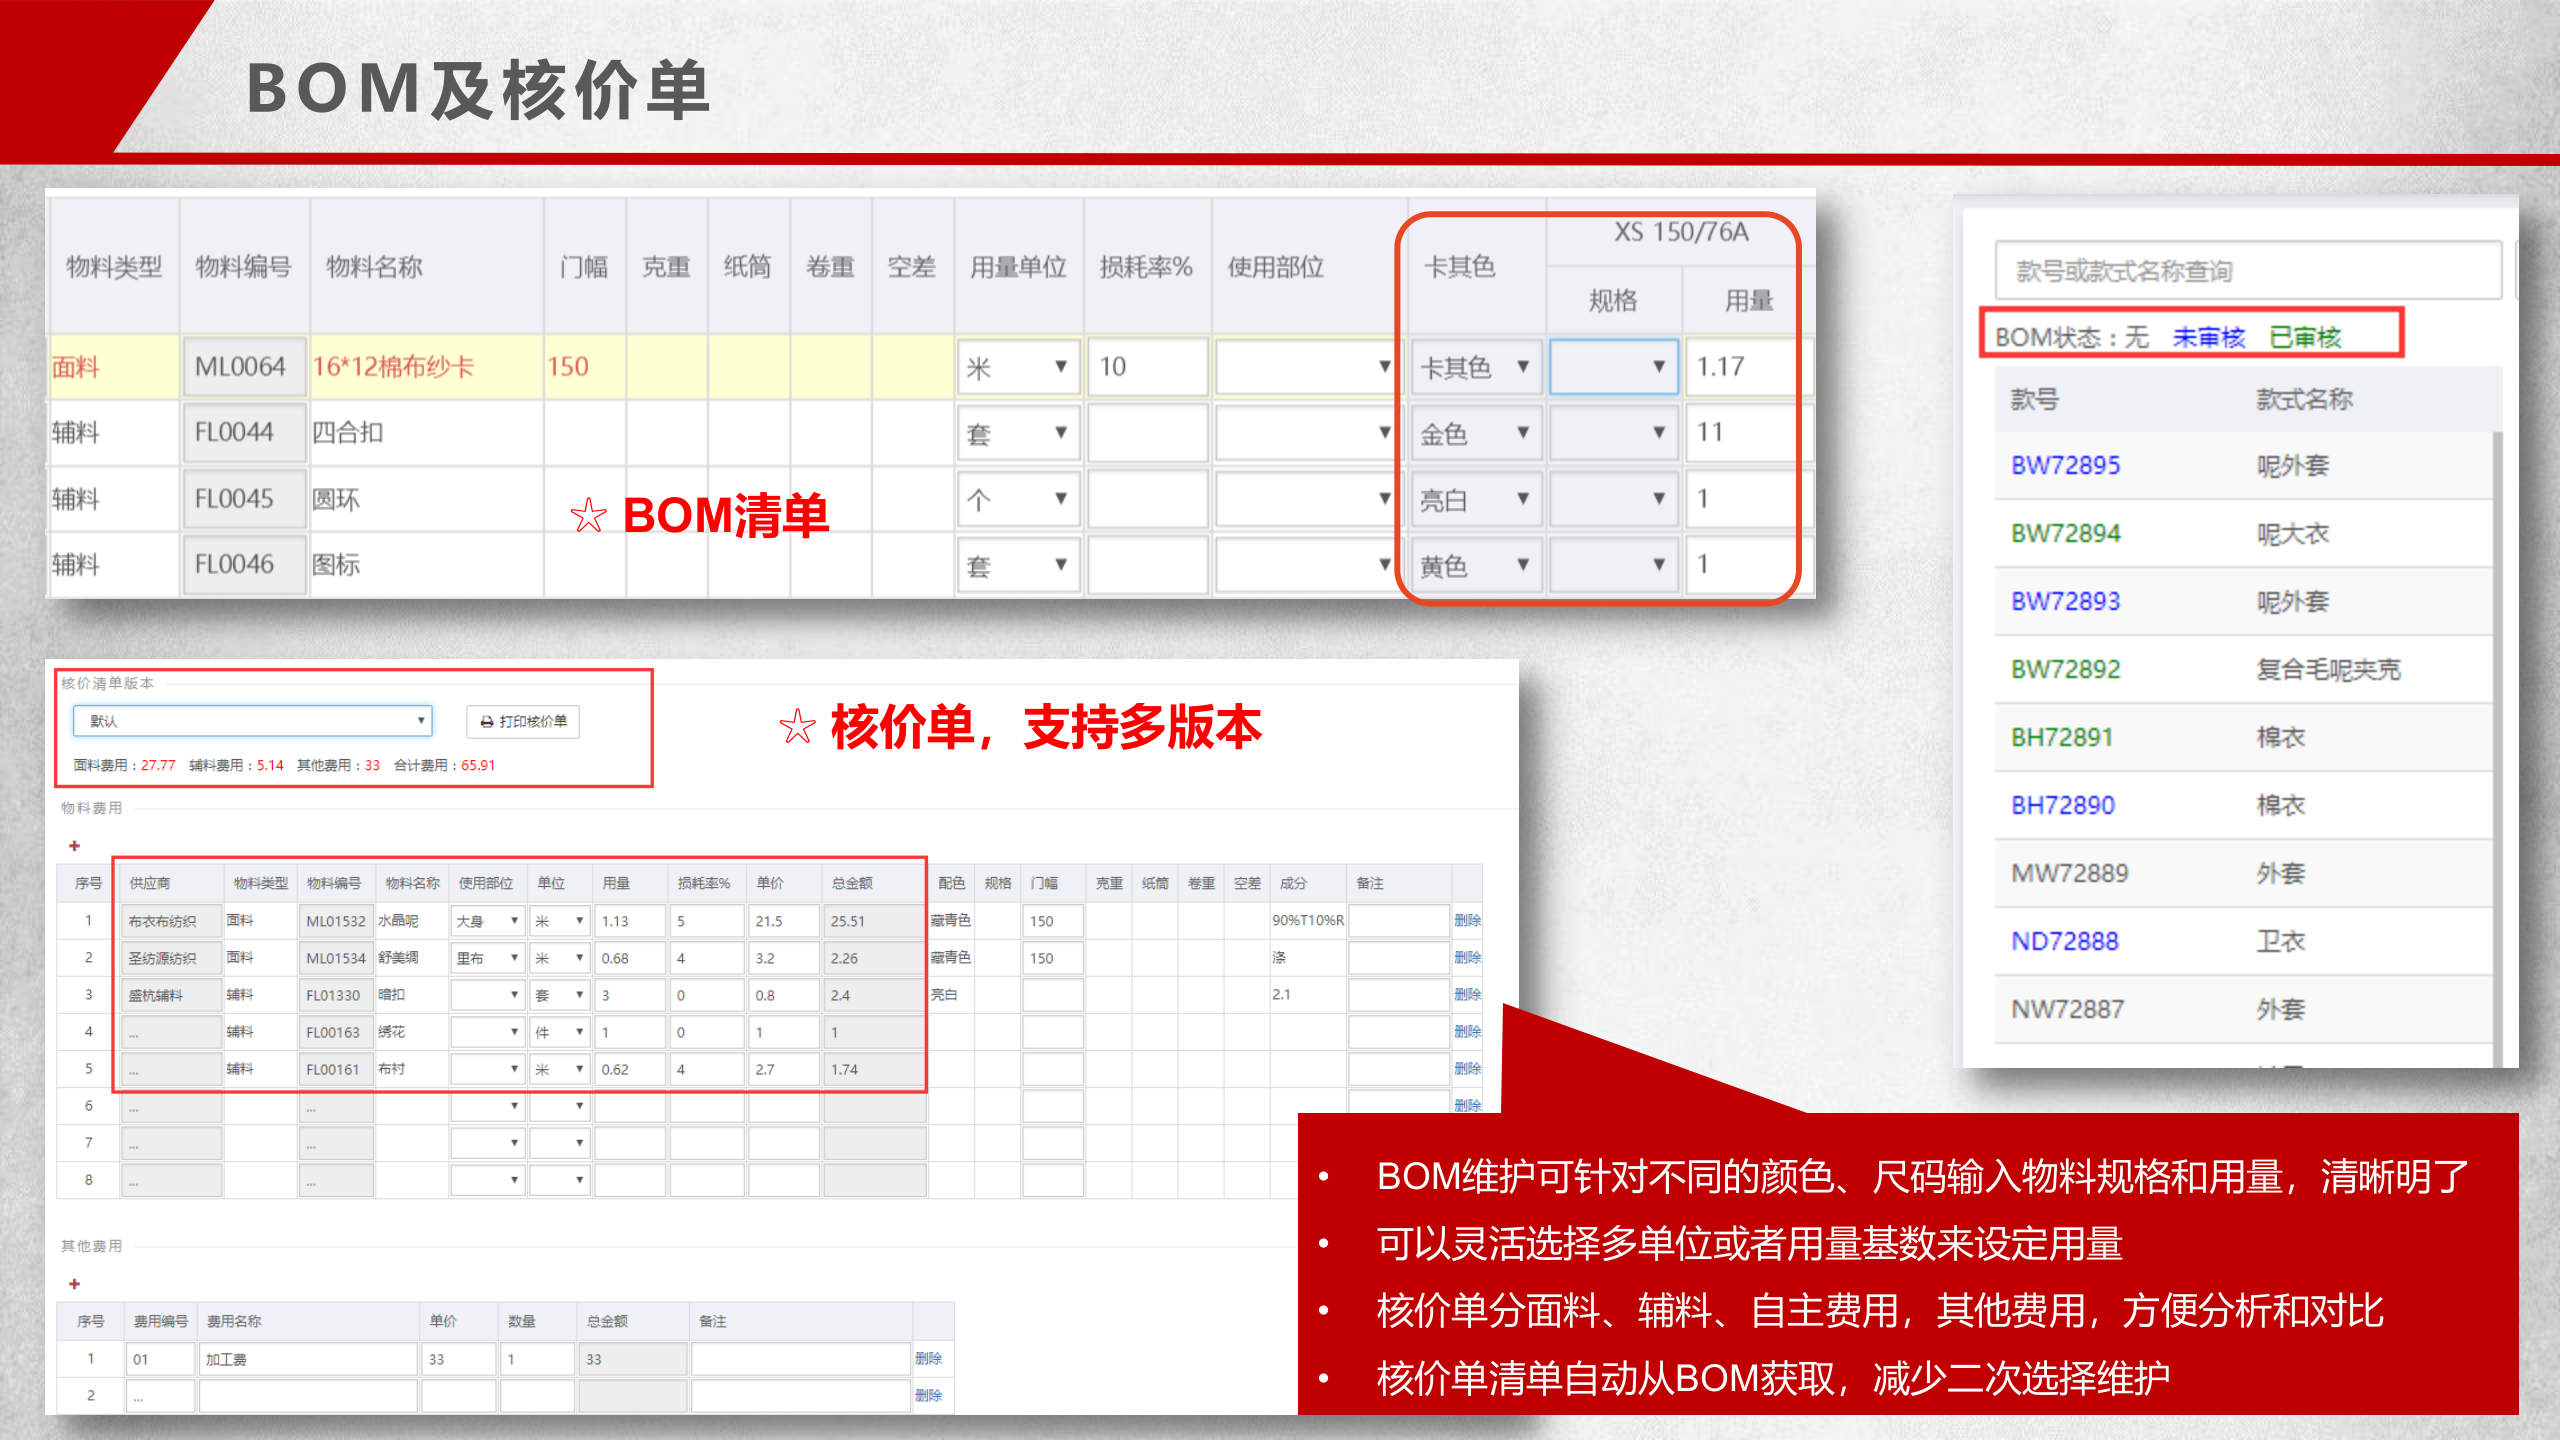This screenshot has width=2560, height=1440.
Task: Select 无 BOM status filter
Action: [2136, 338]
